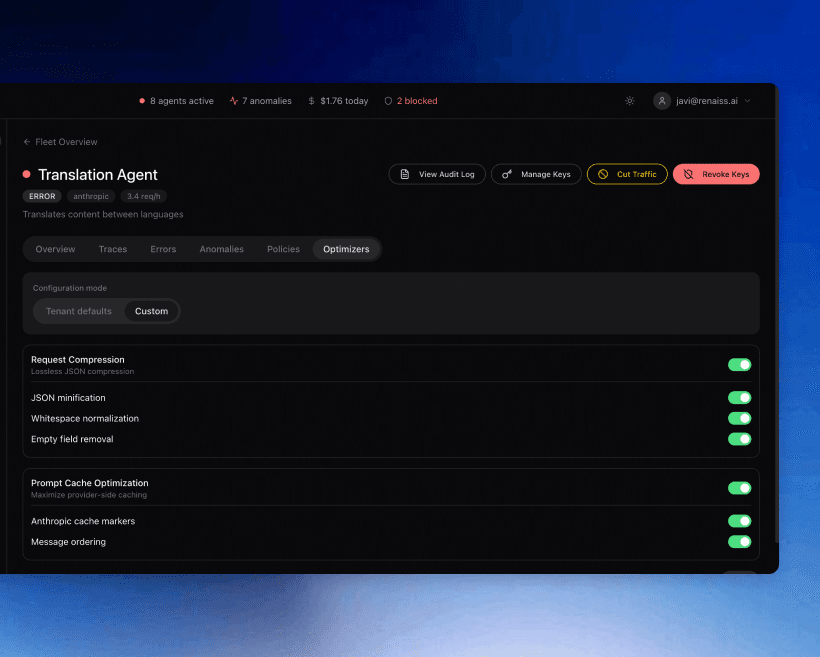Click the 8 agents active status indicator
Image resolution: width=820 pixels, height=657 pixels.
pos(175,101)
